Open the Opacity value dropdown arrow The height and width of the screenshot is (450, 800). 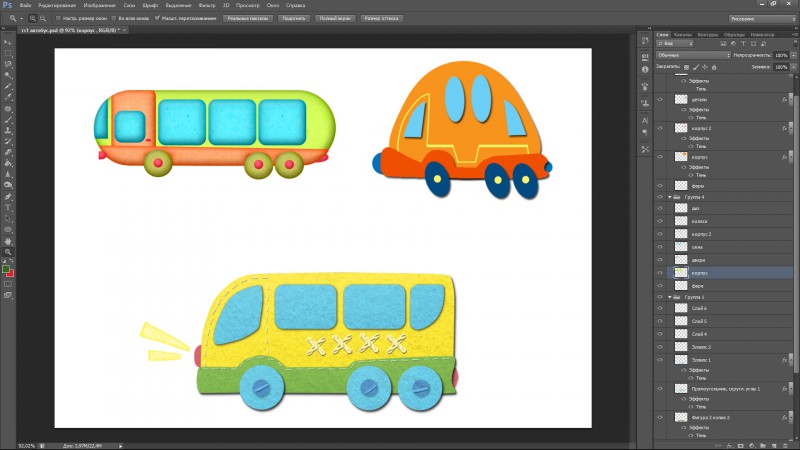793,55
